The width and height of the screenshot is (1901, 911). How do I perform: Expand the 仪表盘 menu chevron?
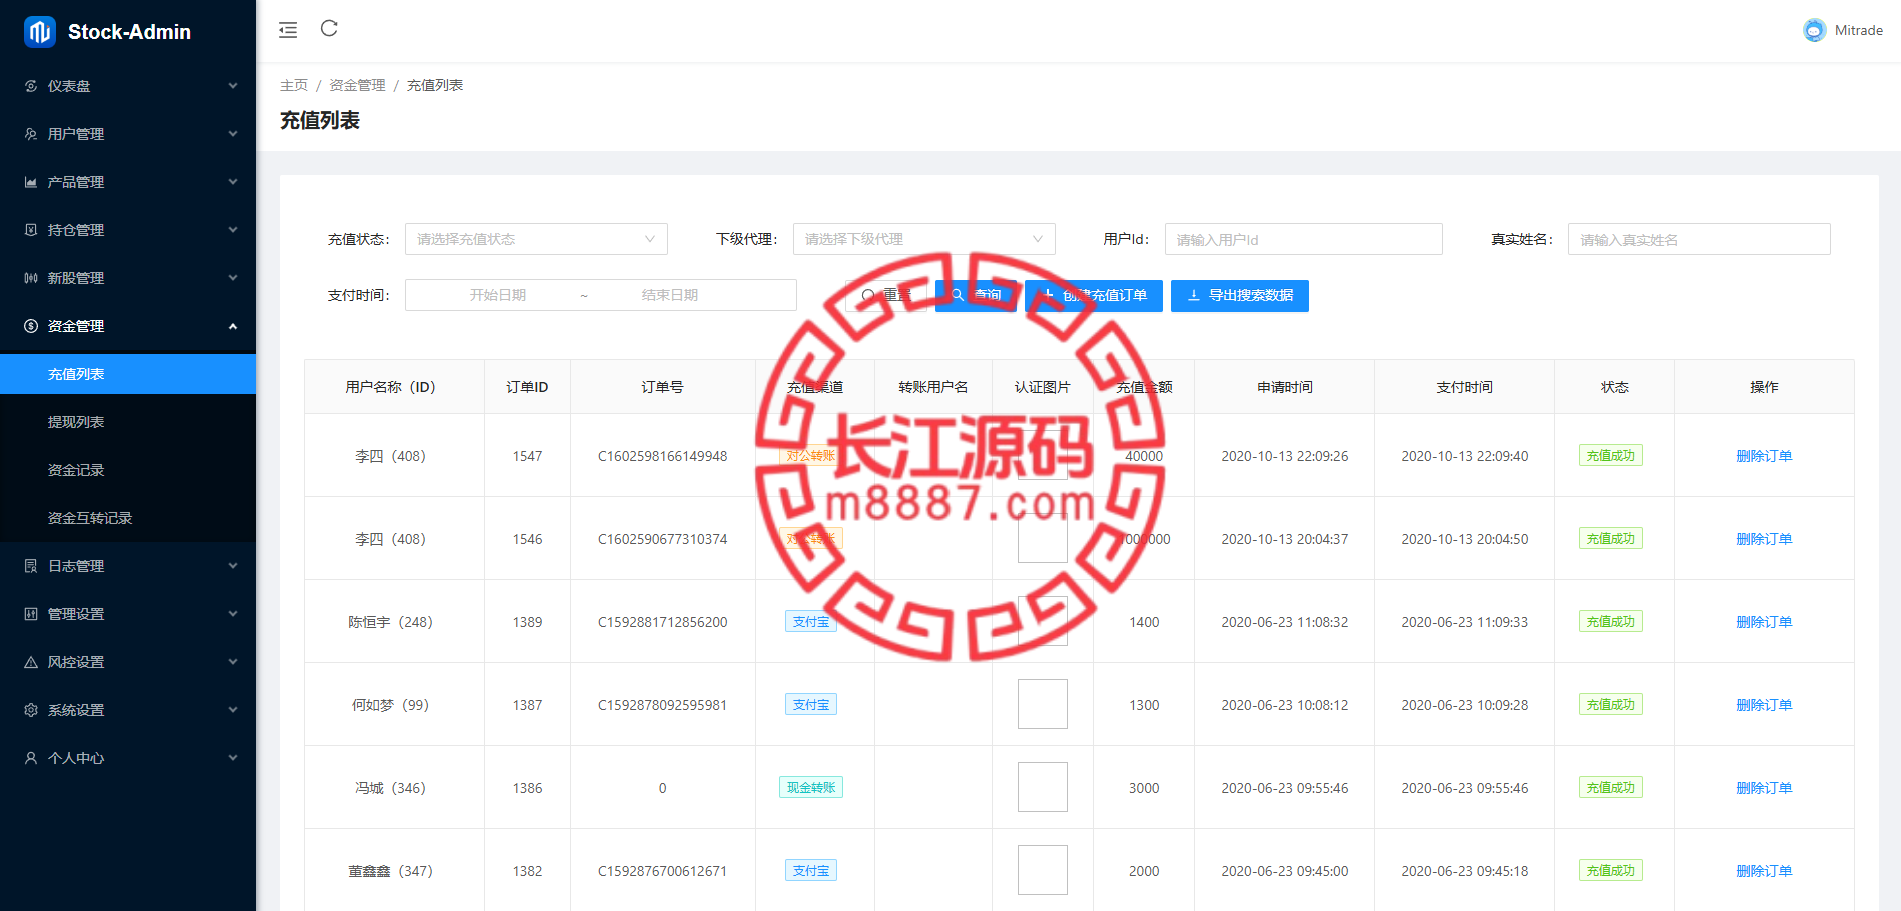point(233,86)
